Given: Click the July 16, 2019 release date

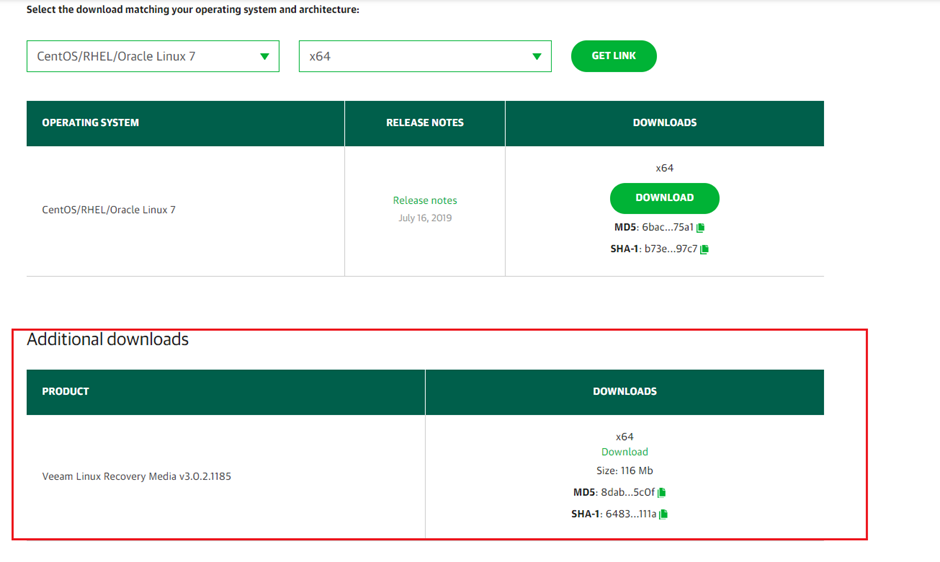Looking at the screenshot, I should (425, 218).
